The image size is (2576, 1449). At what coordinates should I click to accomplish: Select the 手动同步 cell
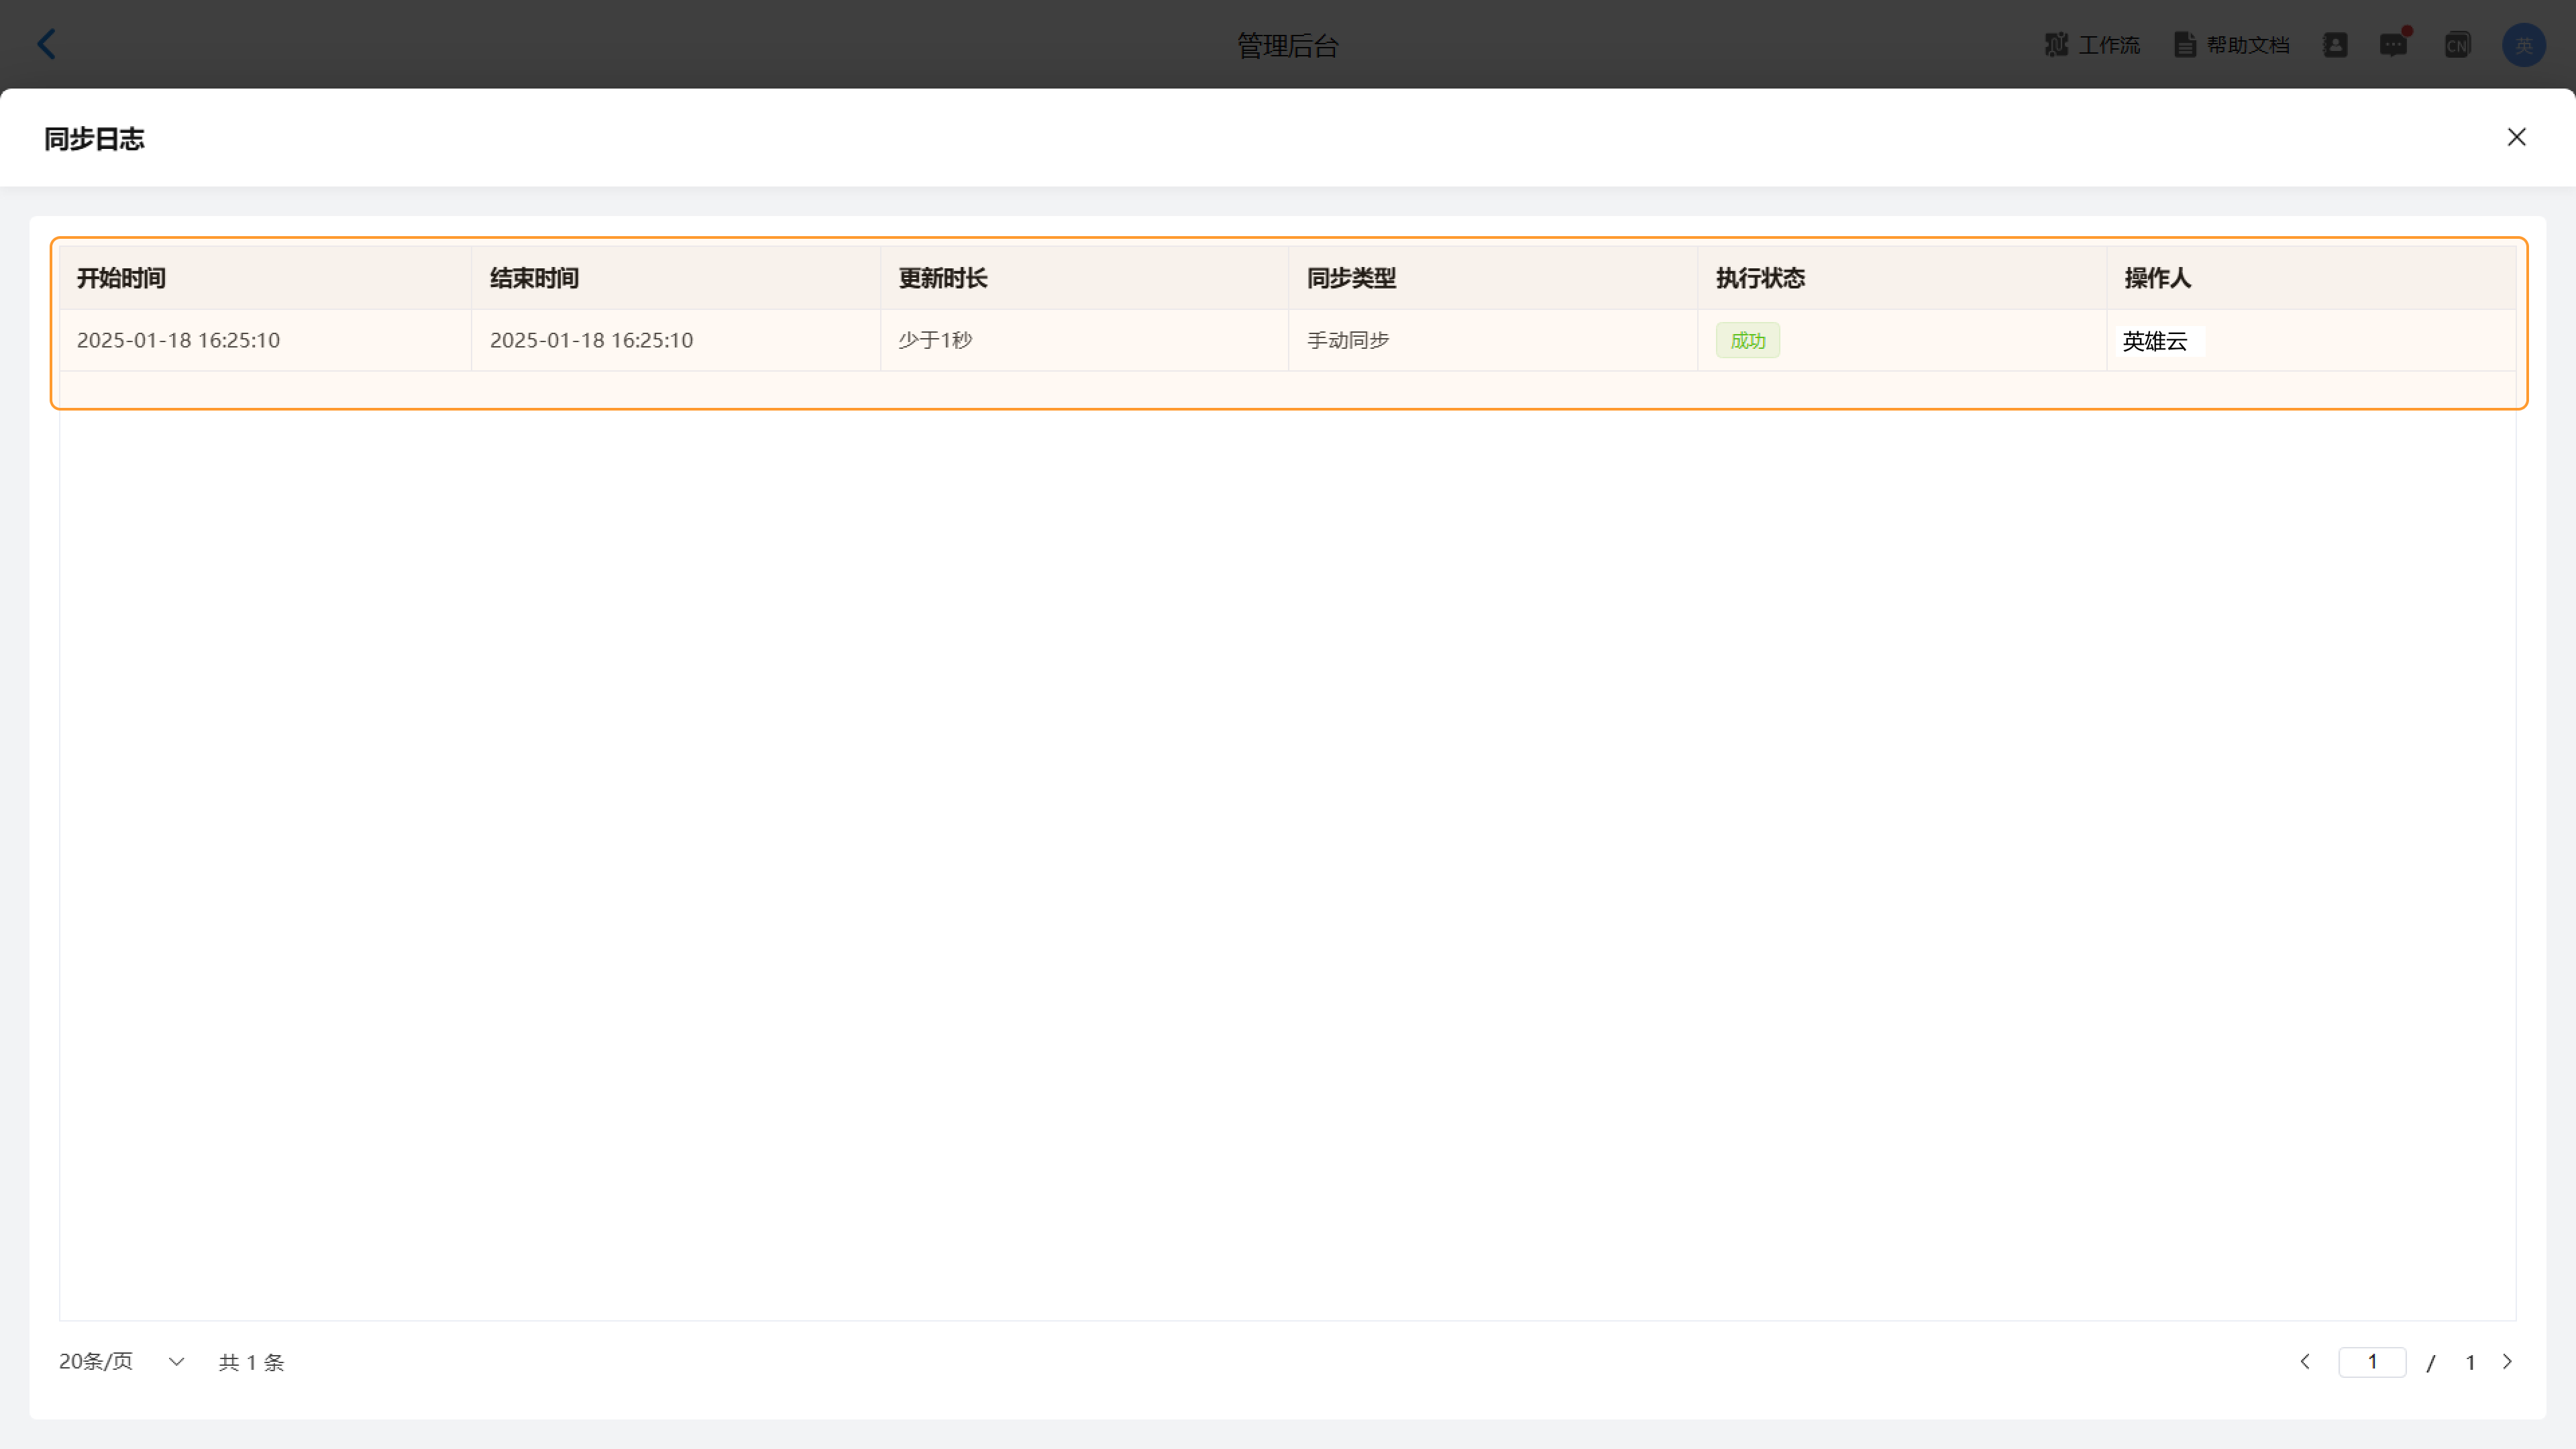coord(1494,340)
